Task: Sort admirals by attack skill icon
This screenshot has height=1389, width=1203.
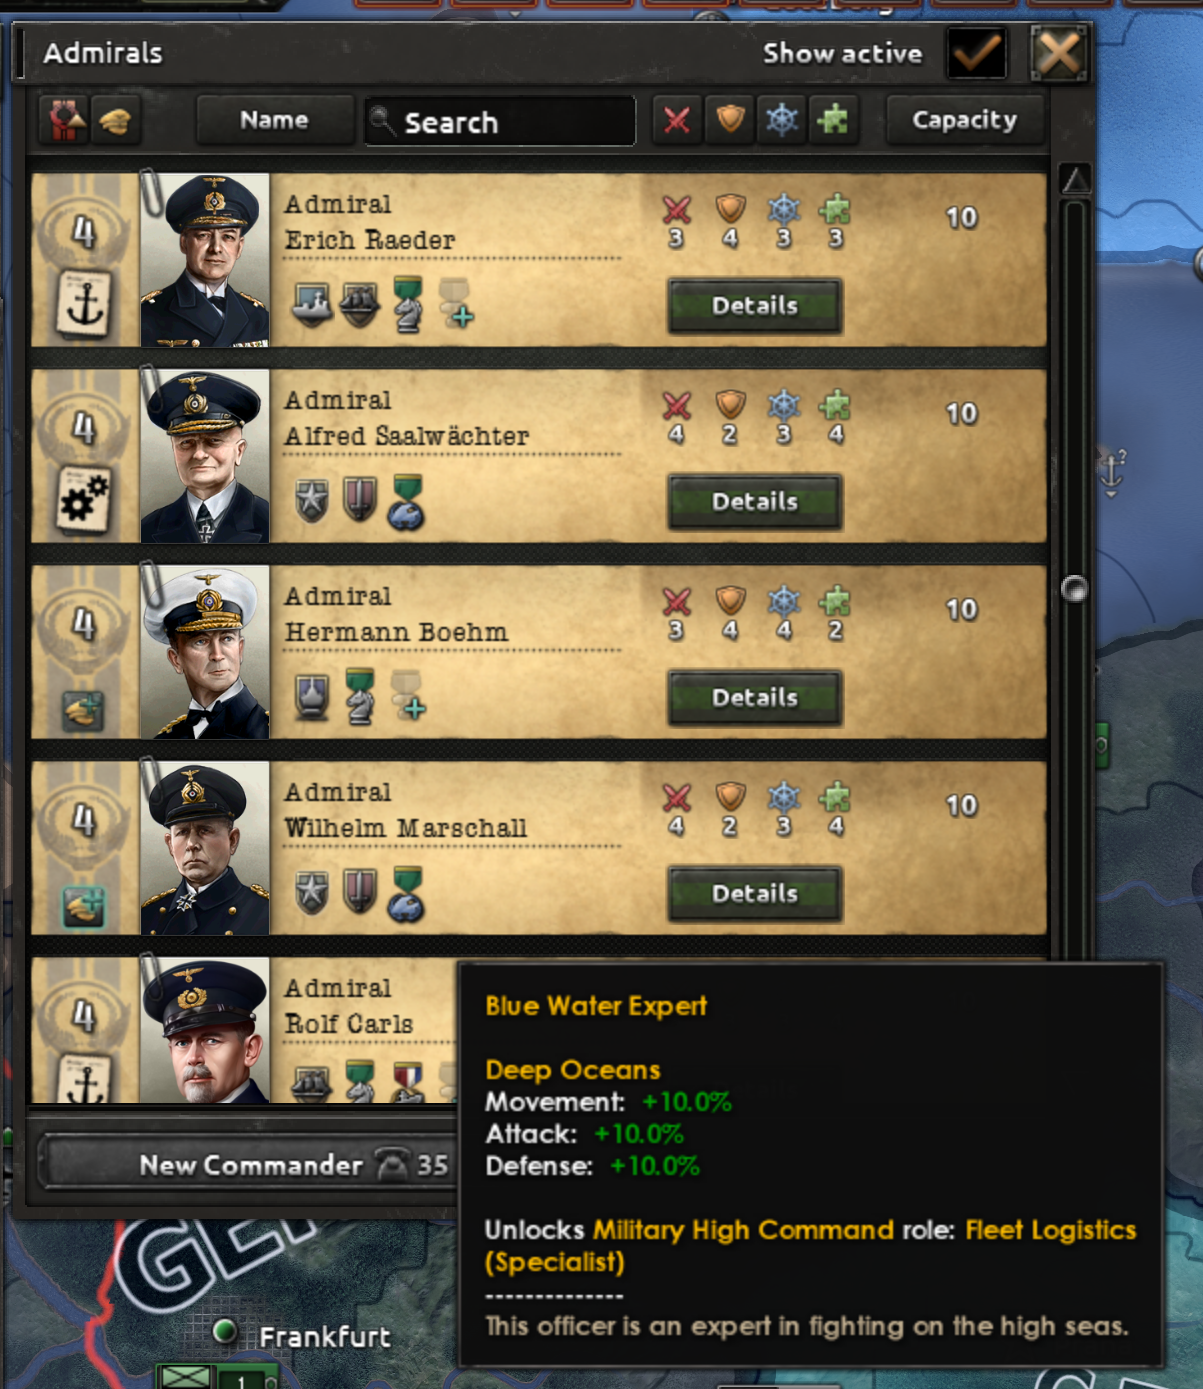Action: (677, 121)
